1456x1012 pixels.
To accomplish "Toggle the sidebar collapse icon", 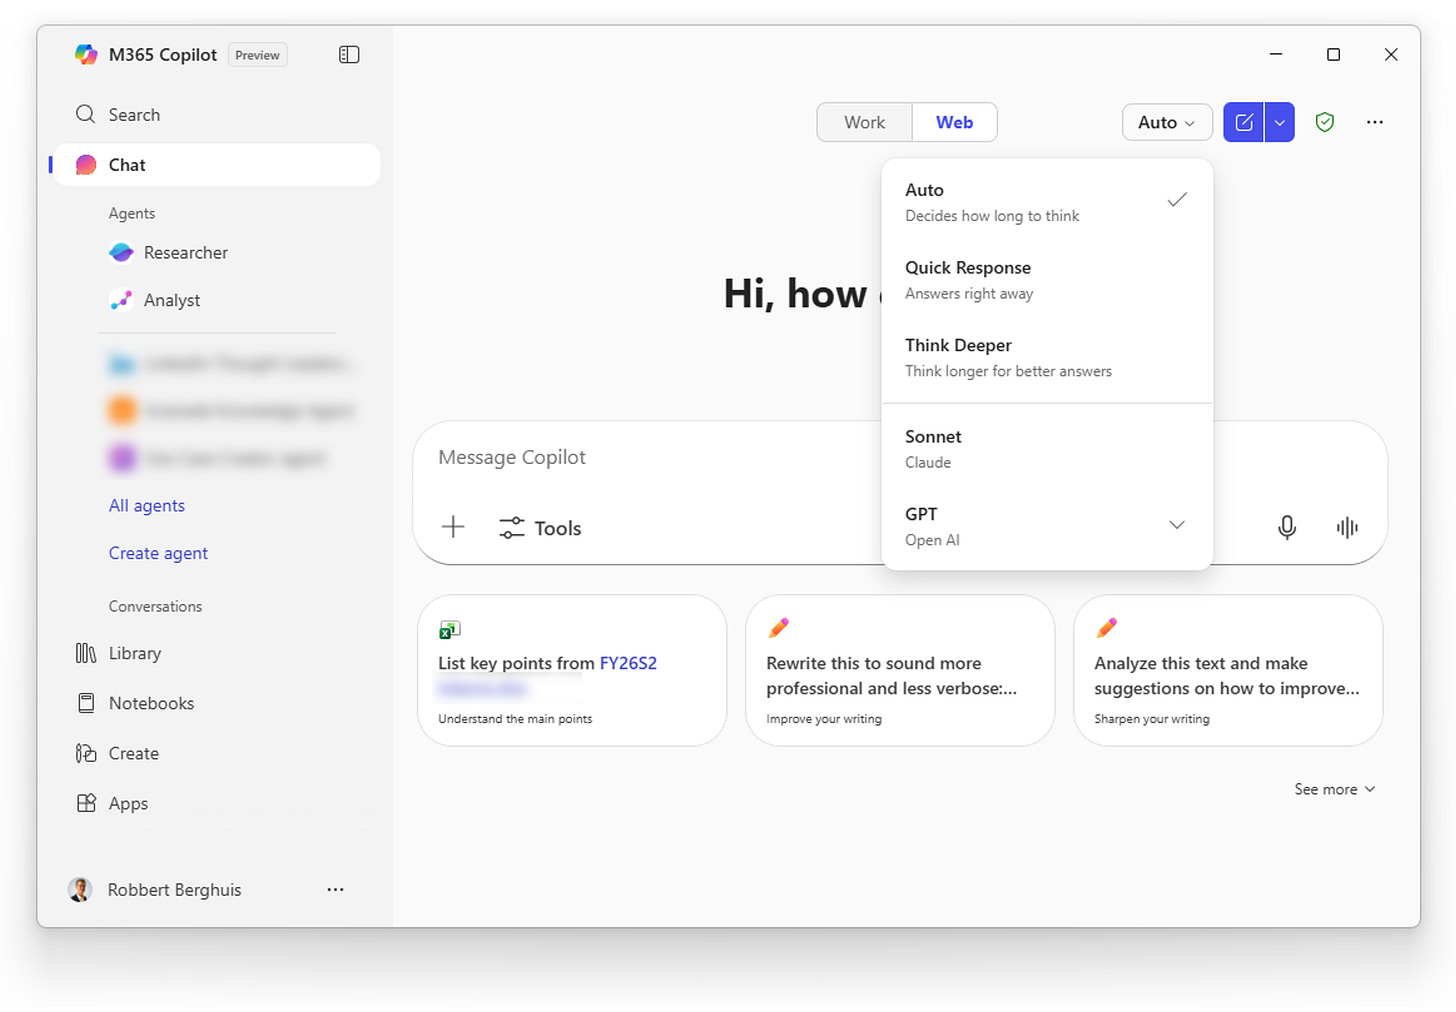I will (349, 55).
